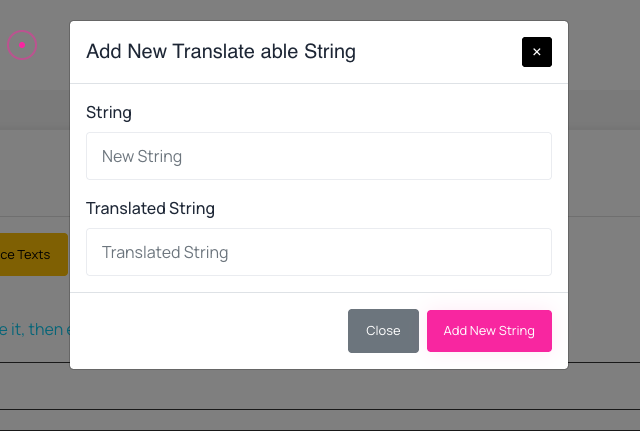Select the Translated String placeholder text

click(165, 252)
